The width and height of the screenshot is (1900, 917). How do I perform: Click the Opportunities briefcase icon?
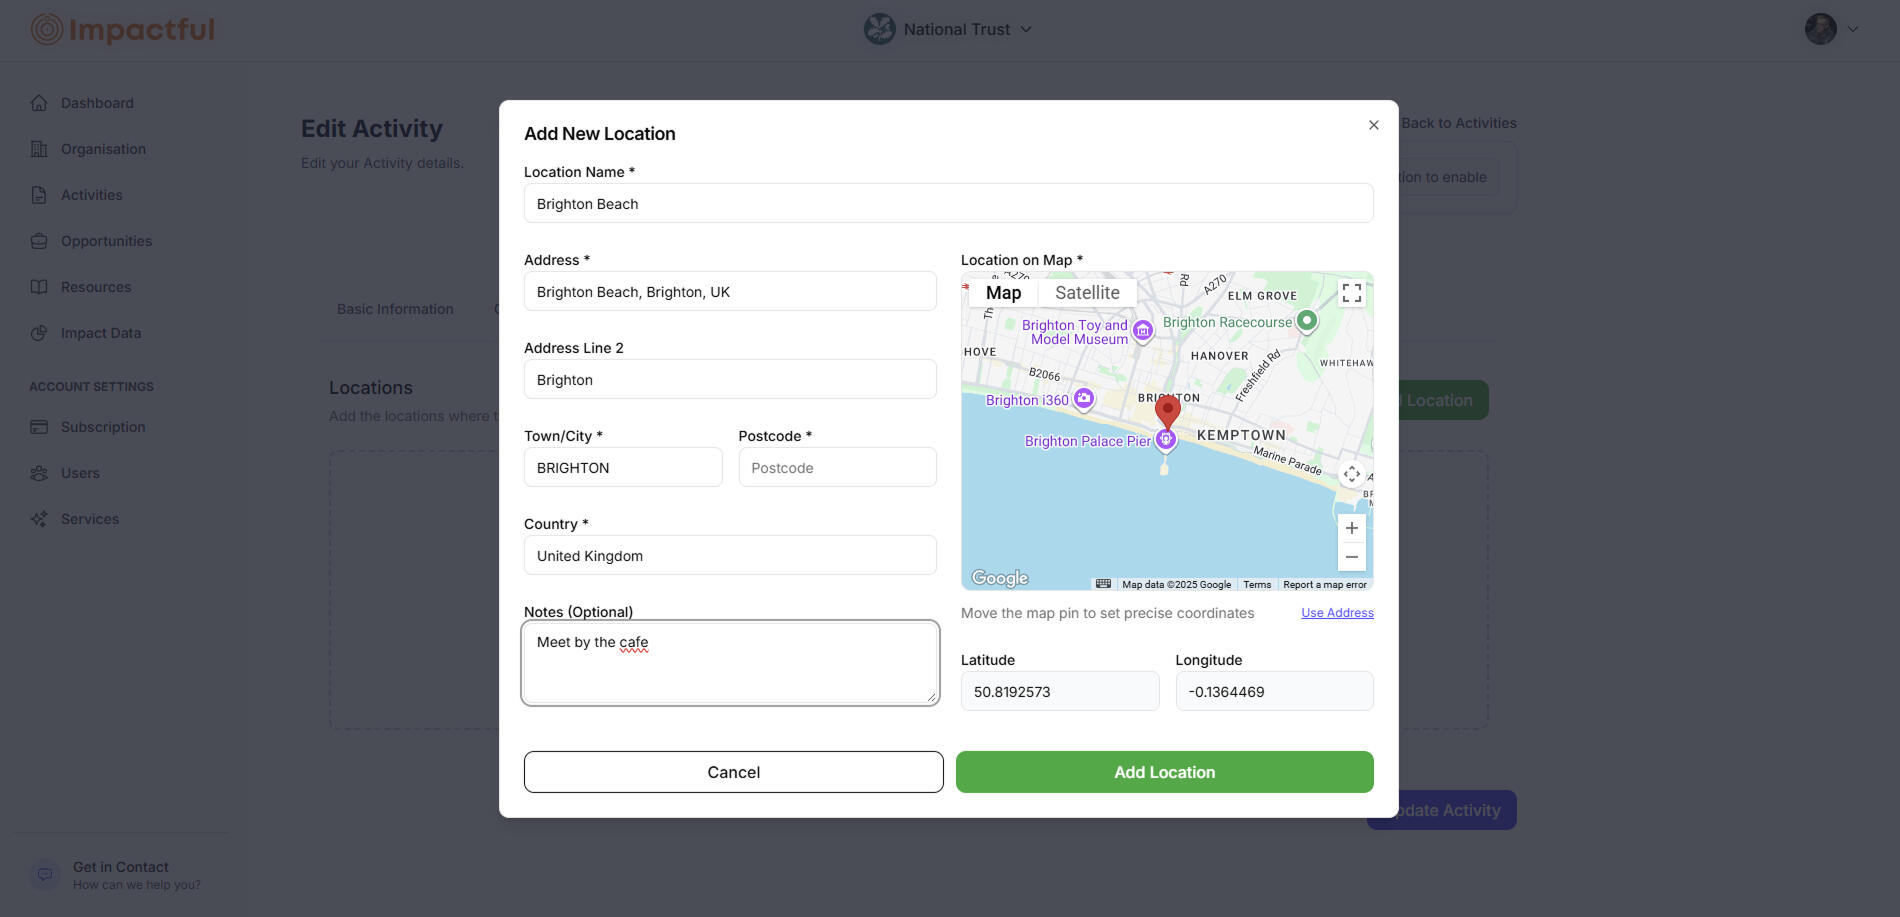[x=39, y=241]
